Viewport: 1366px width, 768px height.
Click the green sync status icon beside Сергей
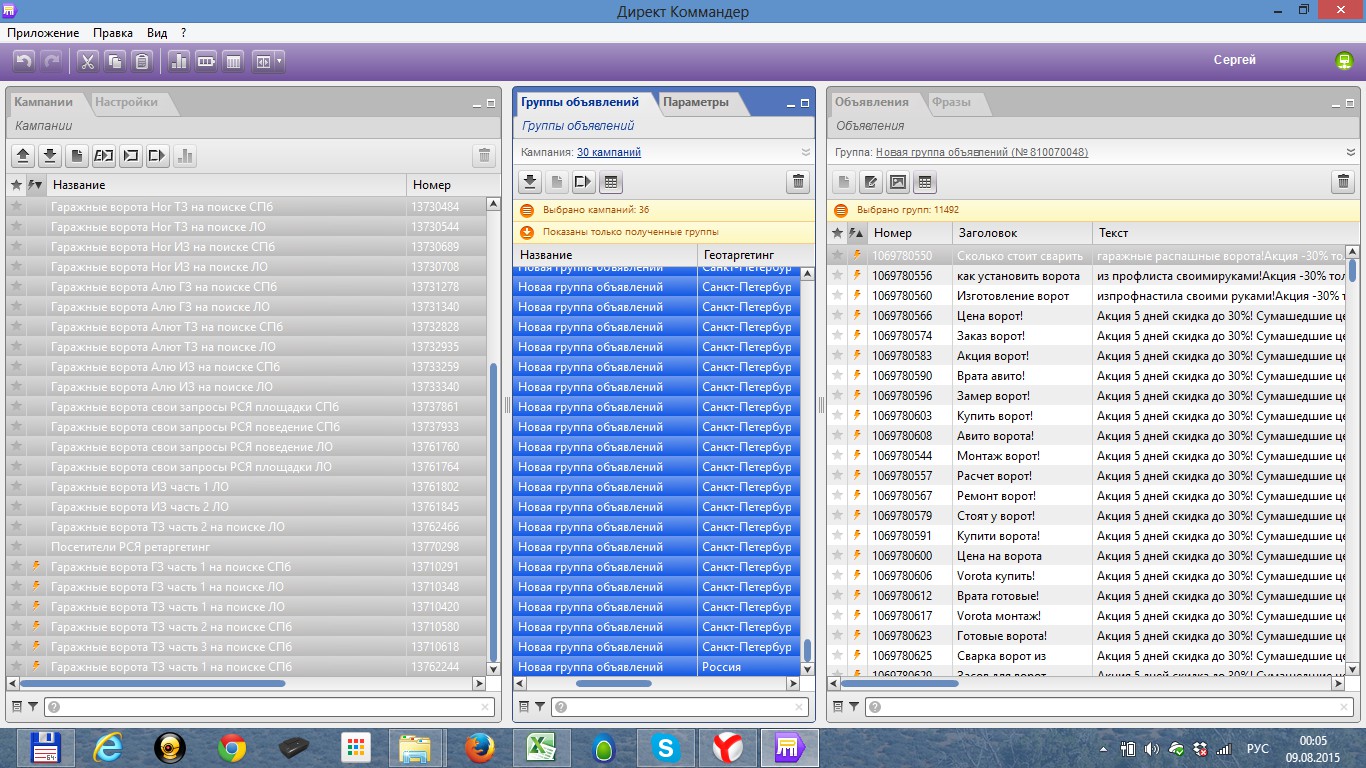point(1344,61)
